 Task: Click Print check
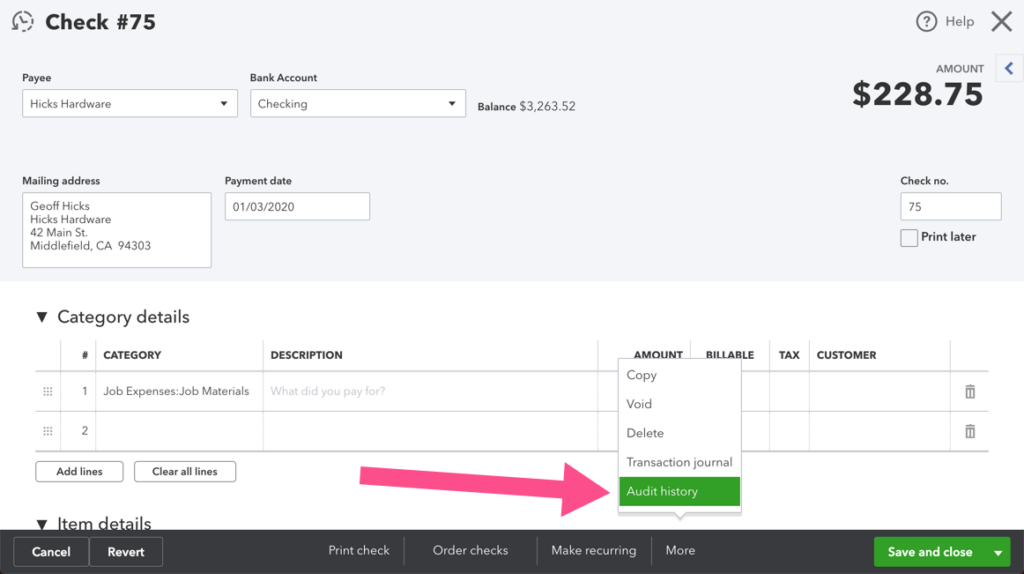click(359, 550)
